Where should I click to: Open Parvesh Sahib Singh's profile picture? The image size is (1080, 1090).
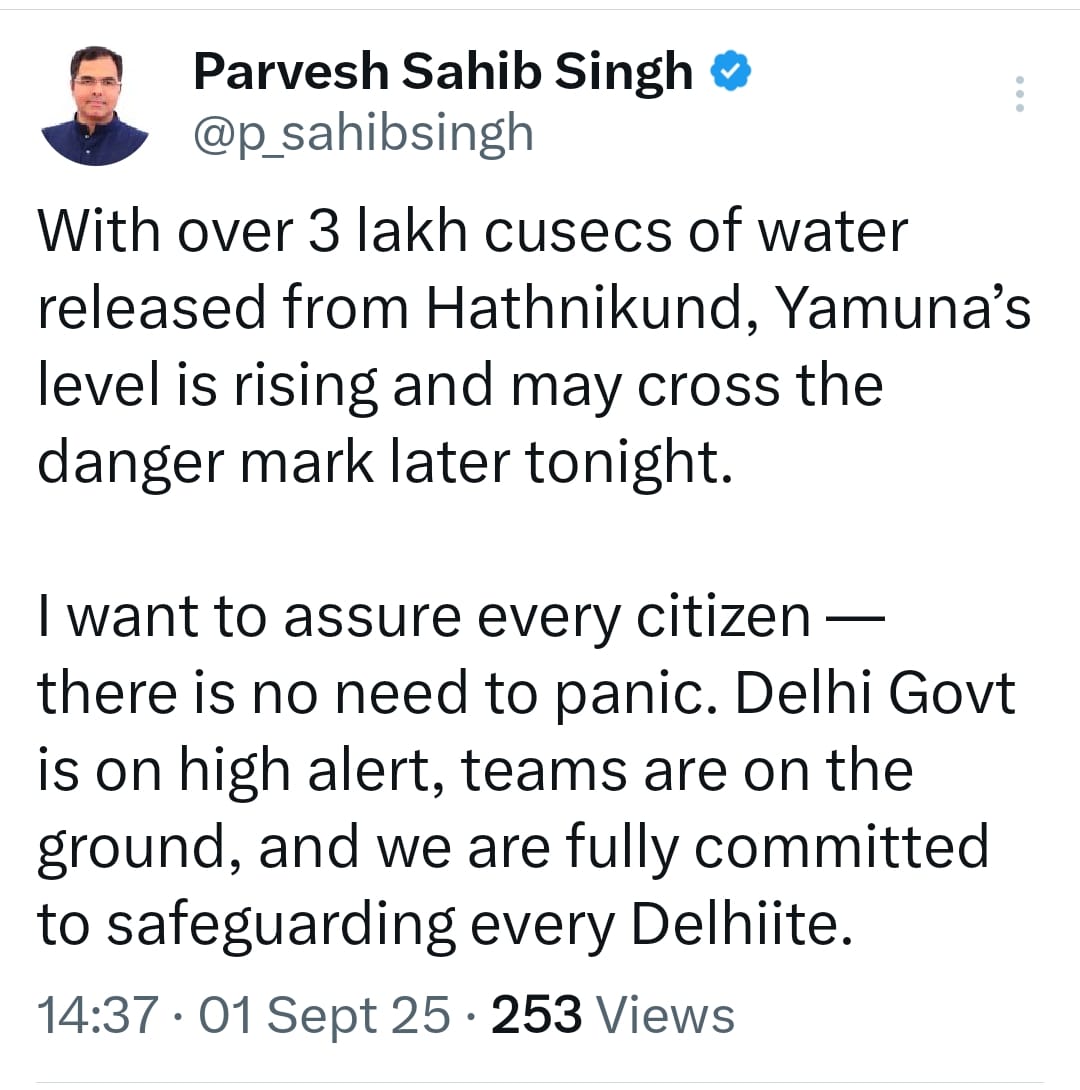click(x=96, y=105)
